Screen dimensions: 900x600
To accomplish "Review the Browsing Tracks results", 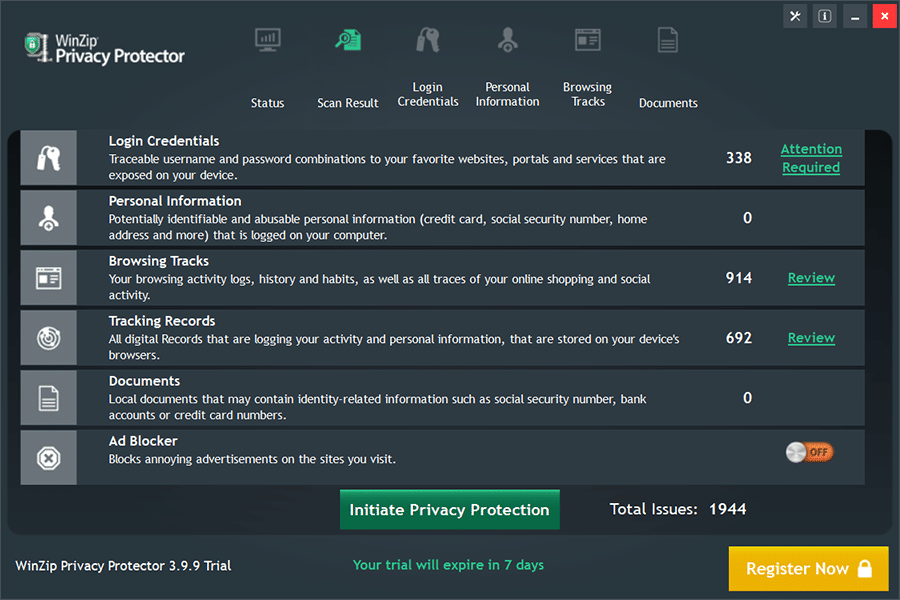I will click(811, 278).
